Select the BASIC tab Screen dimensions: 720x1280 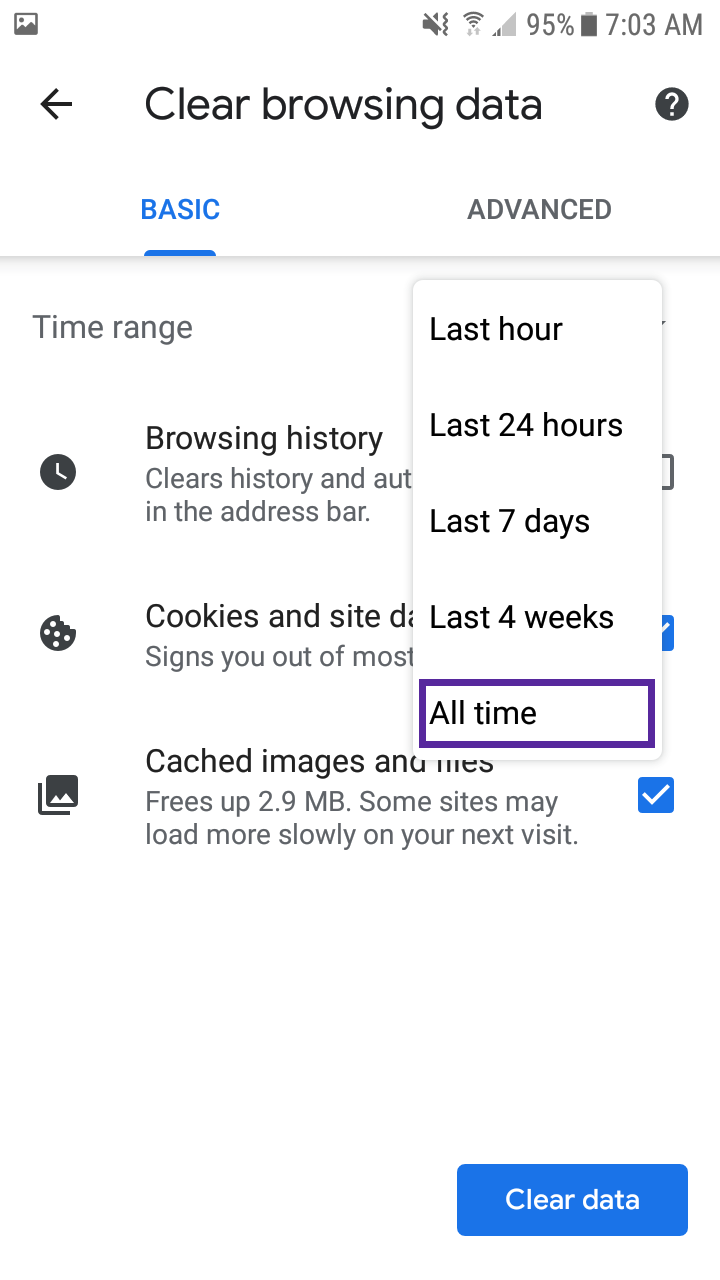pos(180,209)
